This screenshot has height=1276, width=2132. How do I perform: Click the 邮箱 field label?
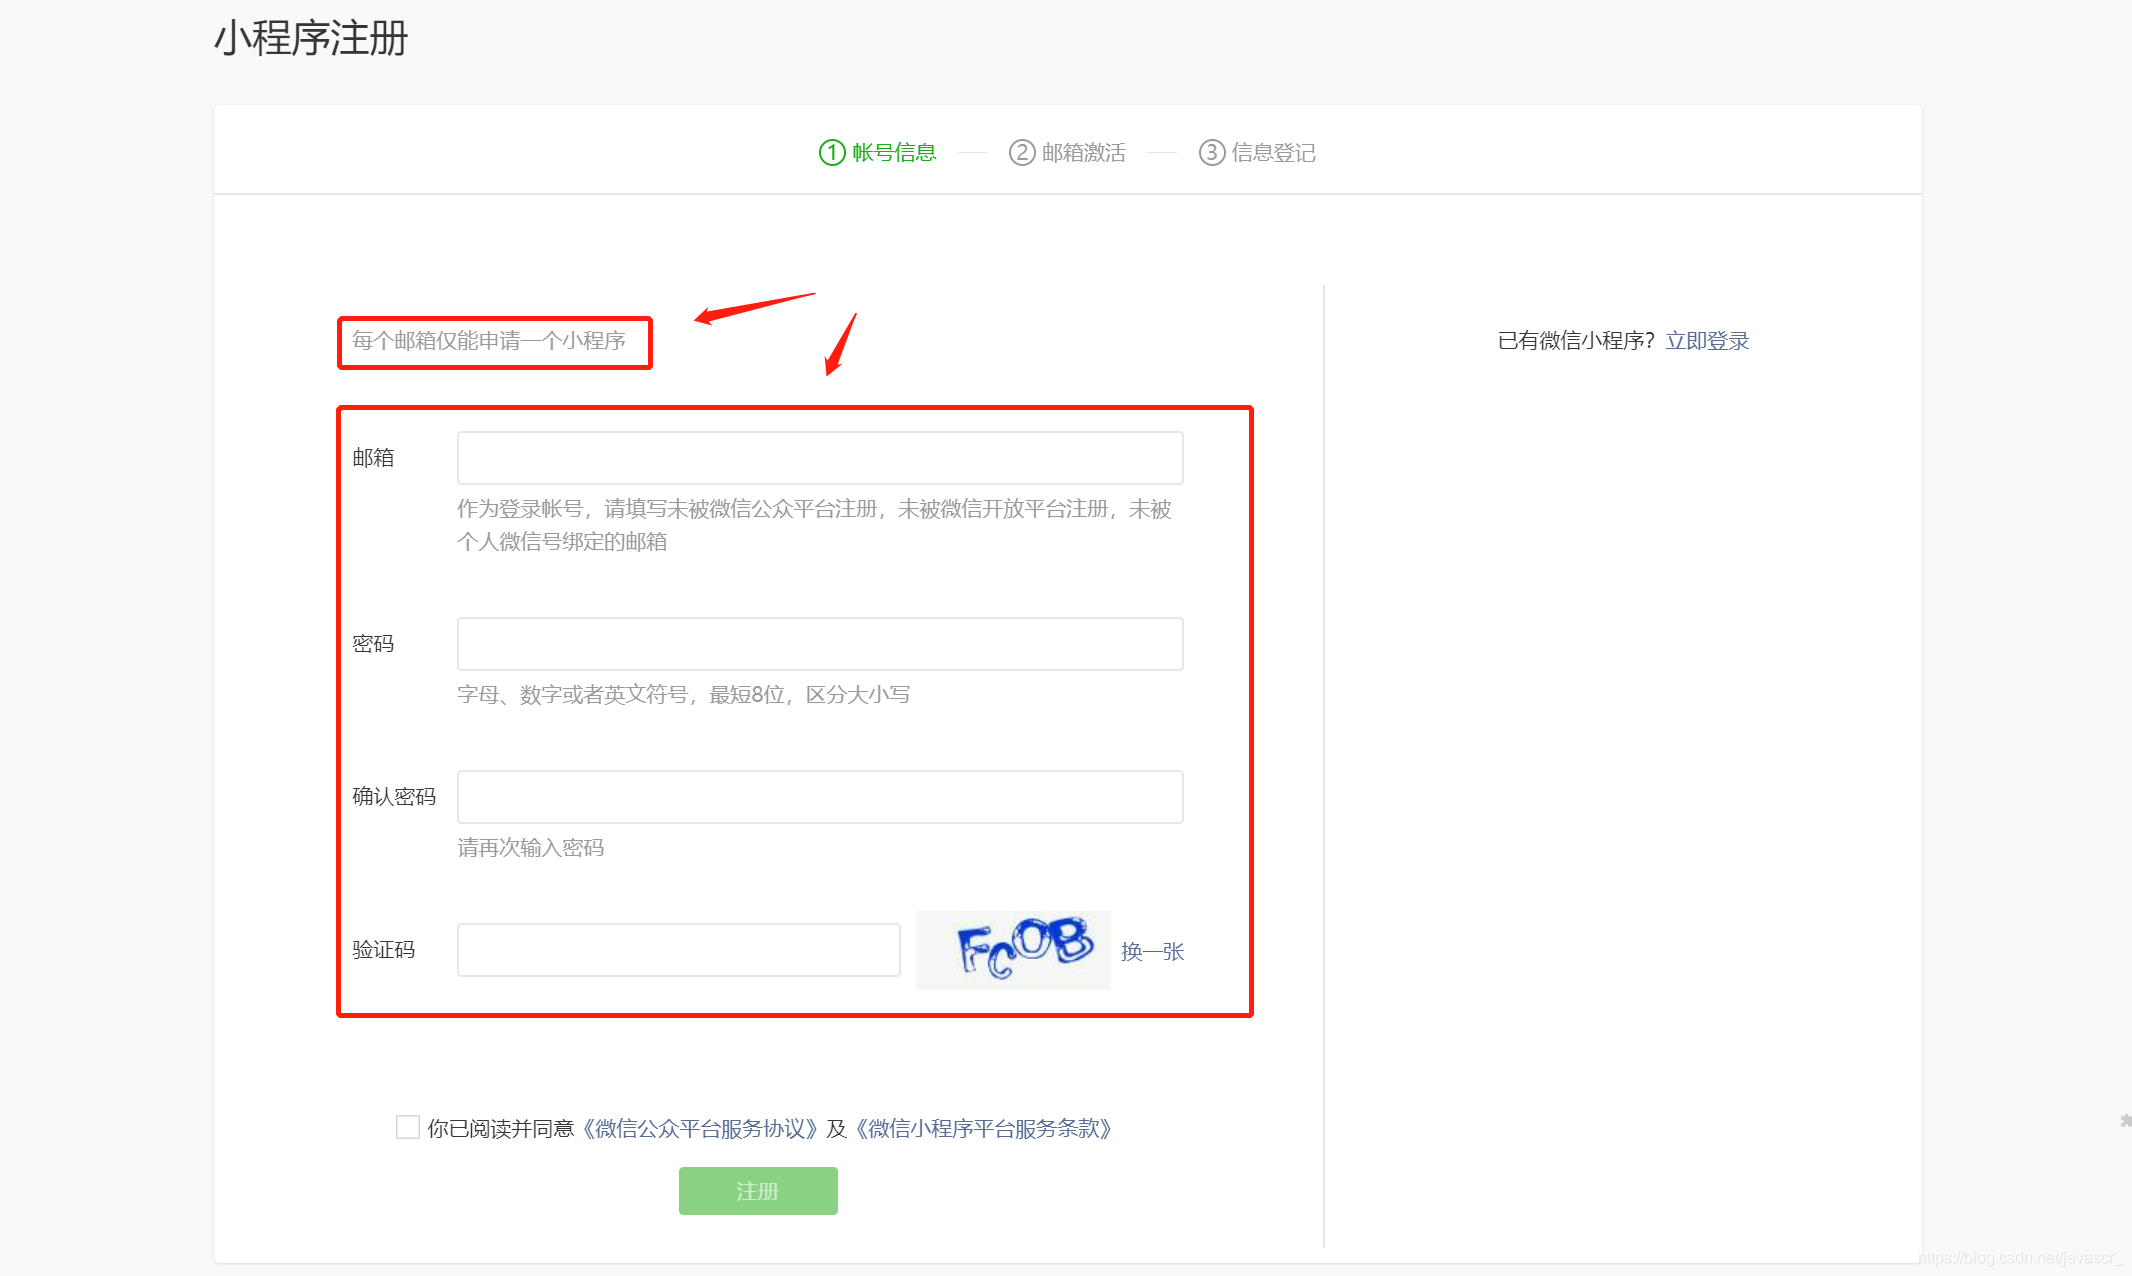tap(373, 458)
